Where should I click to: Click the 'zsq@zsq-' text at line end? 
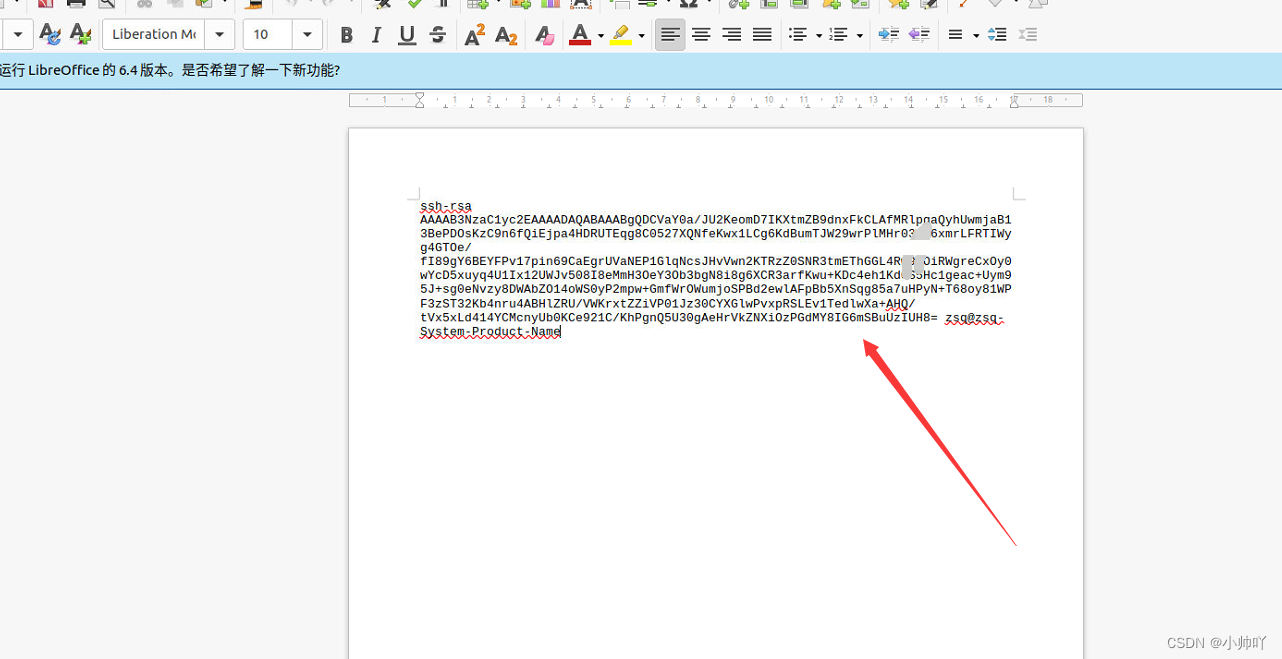975,318
